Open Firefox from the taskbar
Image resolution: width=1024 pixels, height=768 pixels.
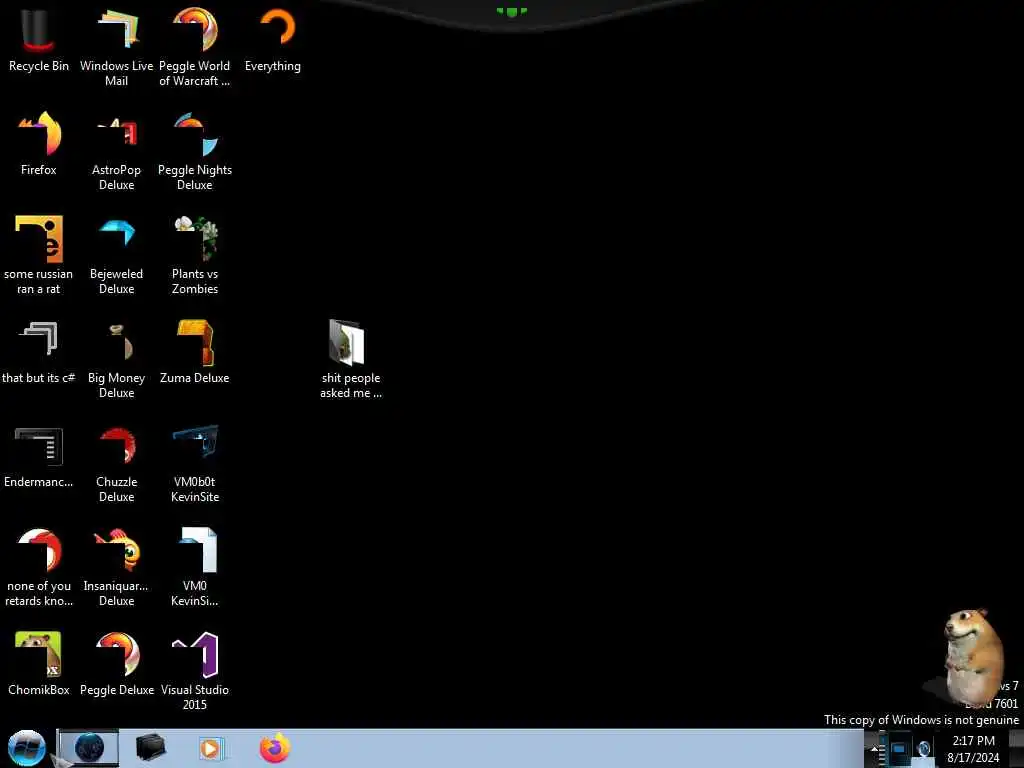pos(274,748)
